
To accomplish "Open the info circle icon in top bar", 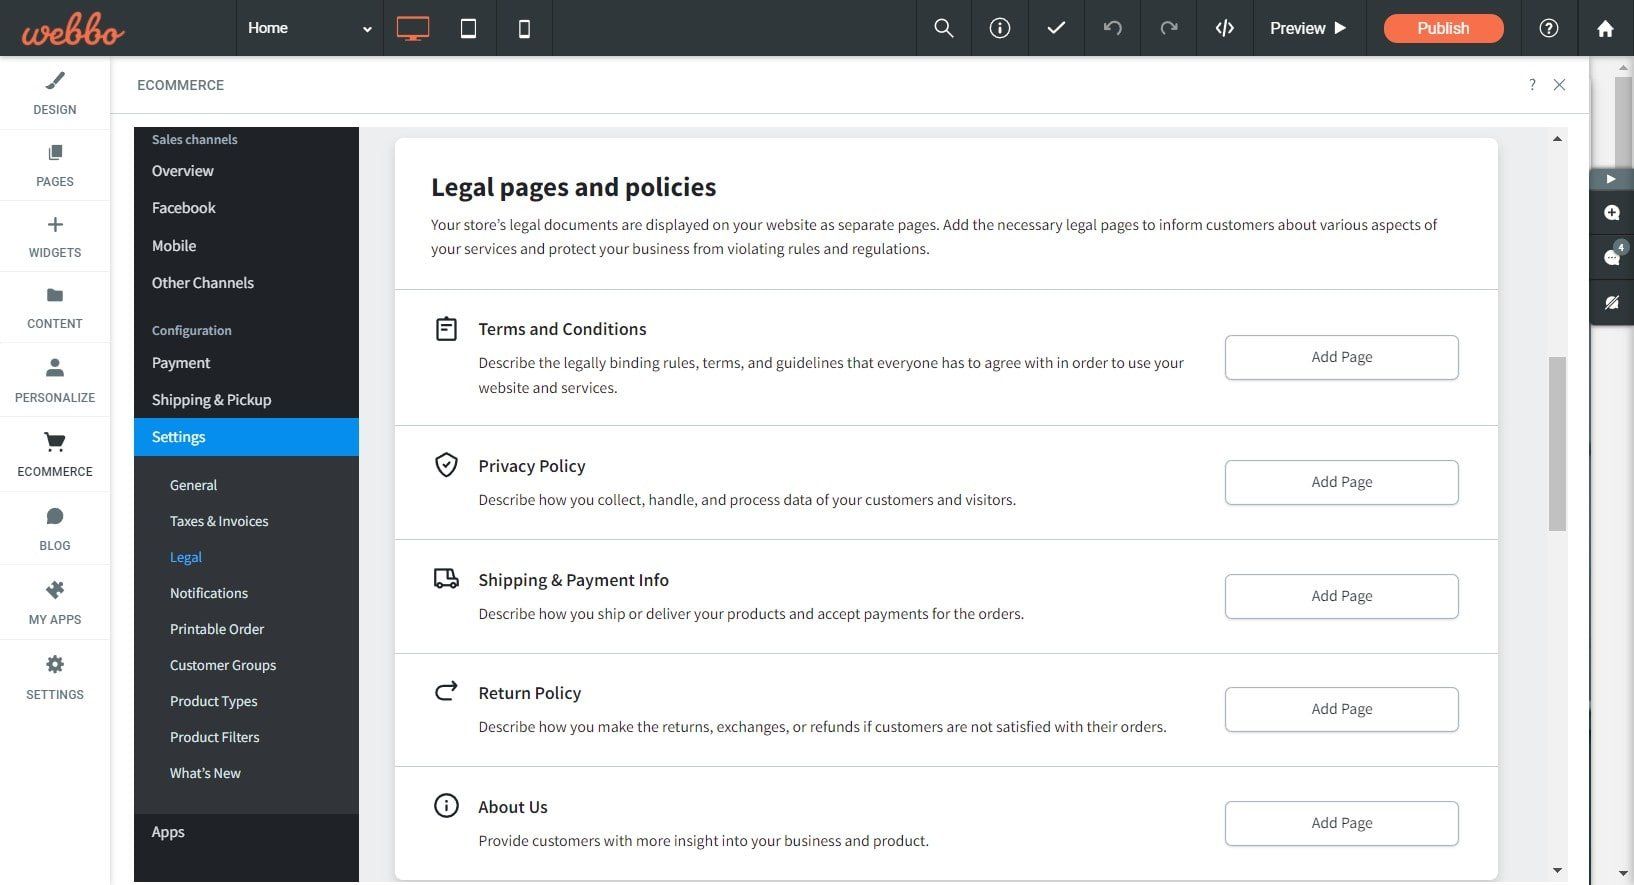I will pos(1000,28).
